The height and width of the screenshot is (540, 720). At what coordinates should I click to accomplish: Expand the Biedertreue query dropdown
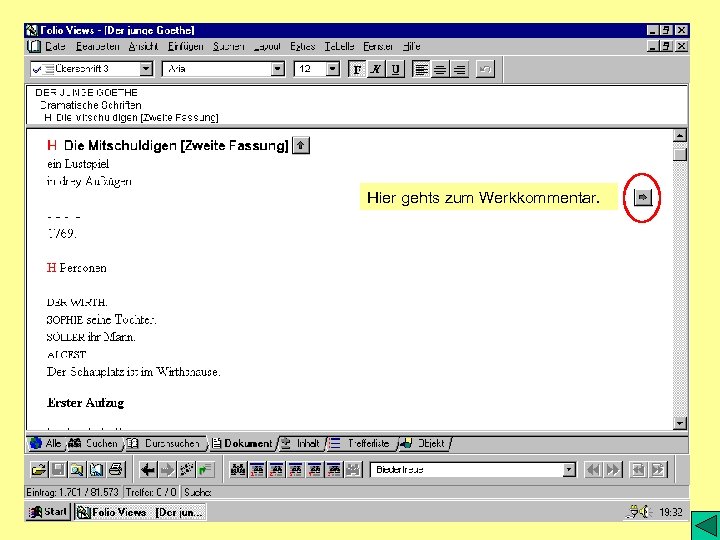(569, 469)
